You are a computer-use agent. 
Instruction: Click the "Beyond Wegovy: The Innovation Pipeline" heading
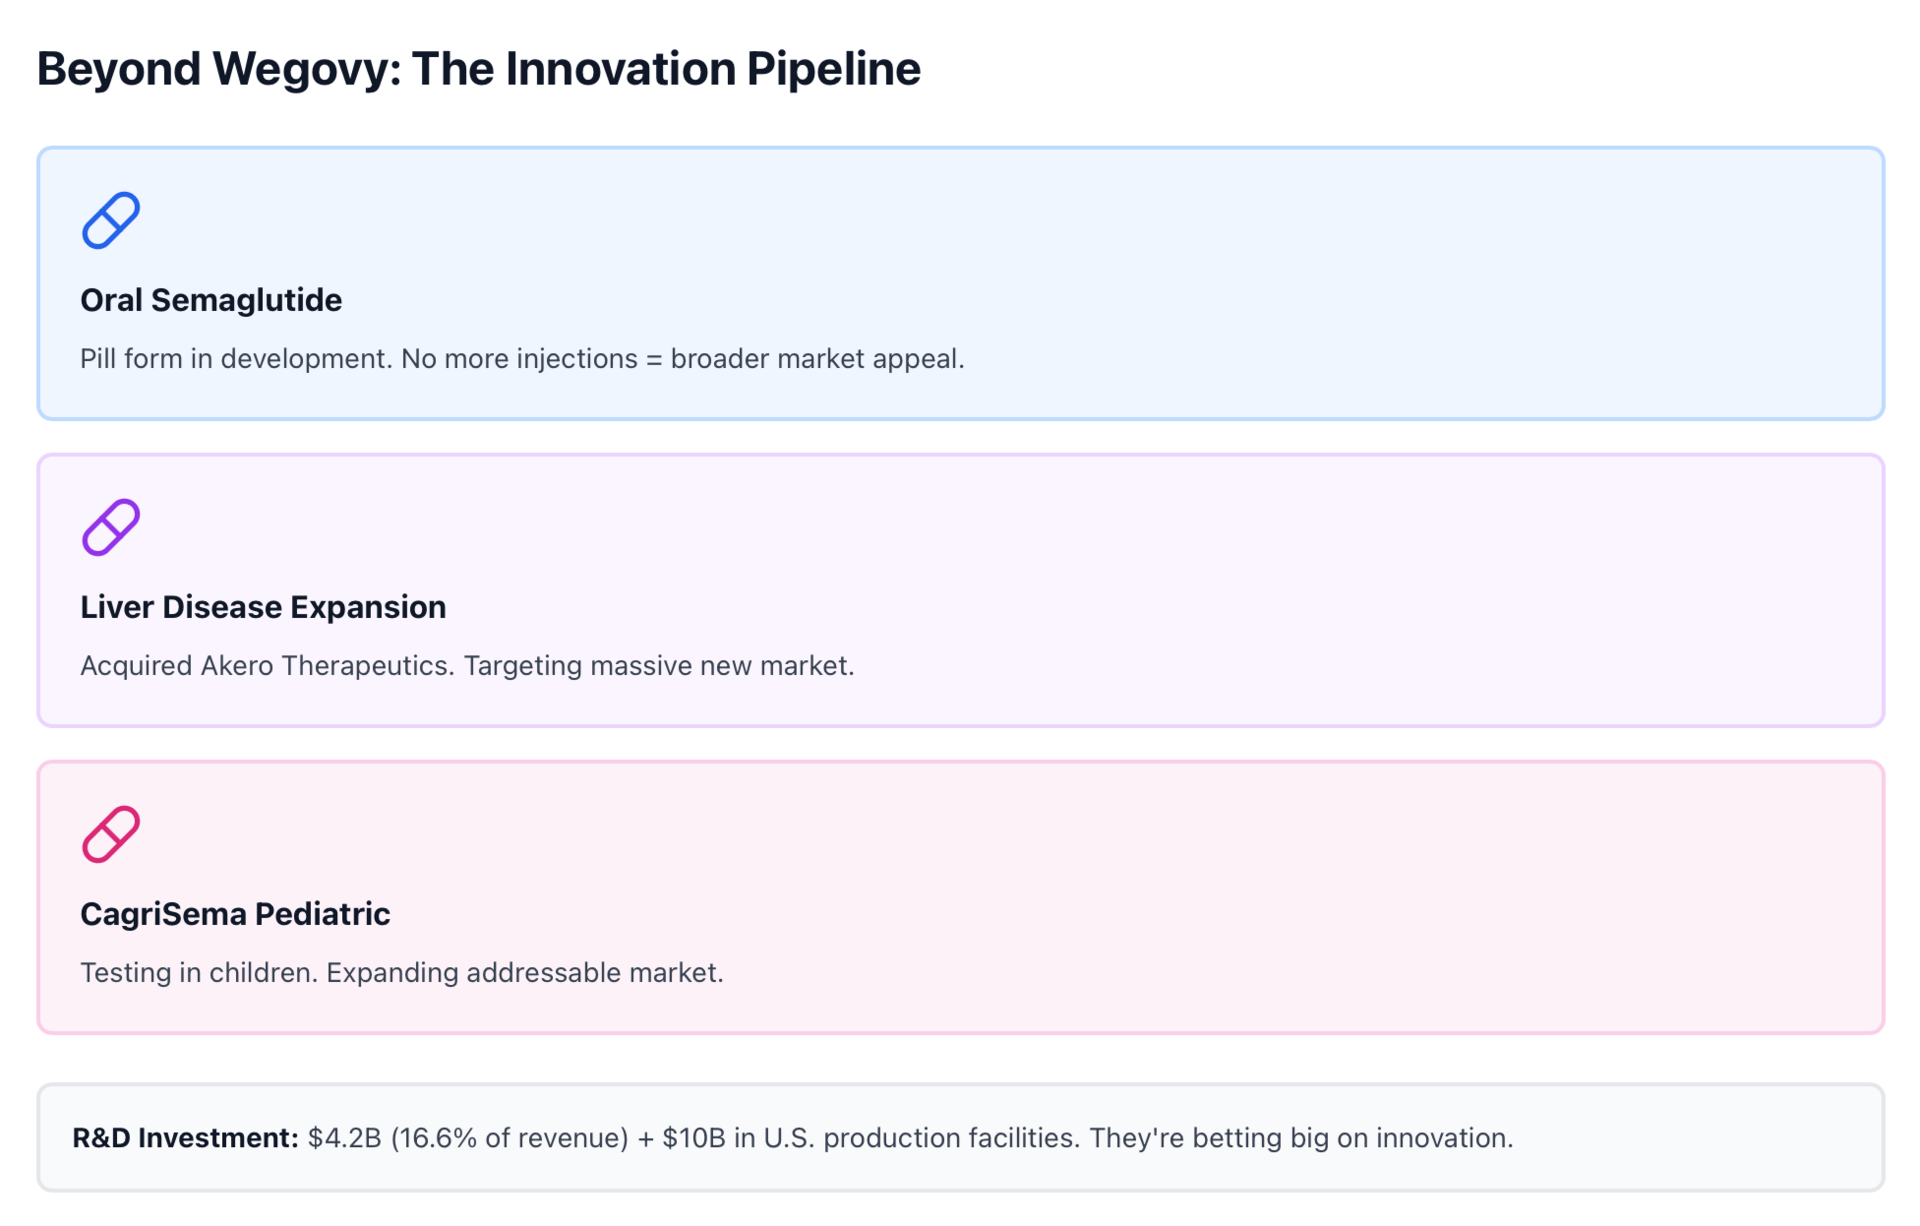tap(478, 69)
